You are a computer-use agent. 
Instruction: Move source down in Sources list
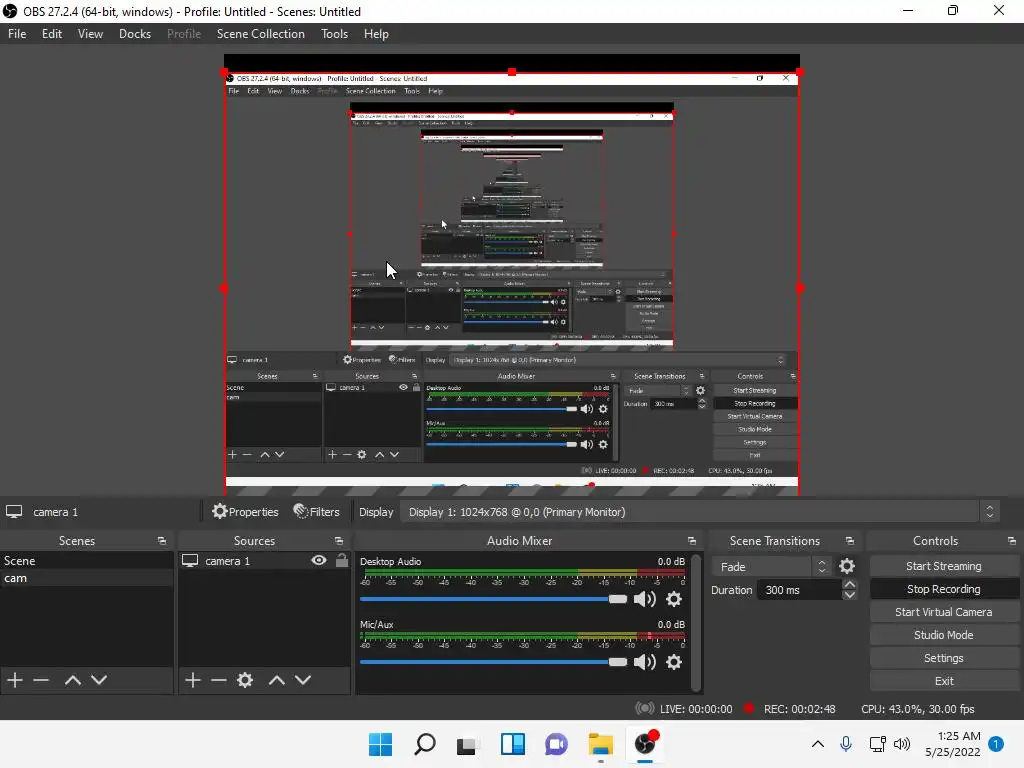coord(303,680)
